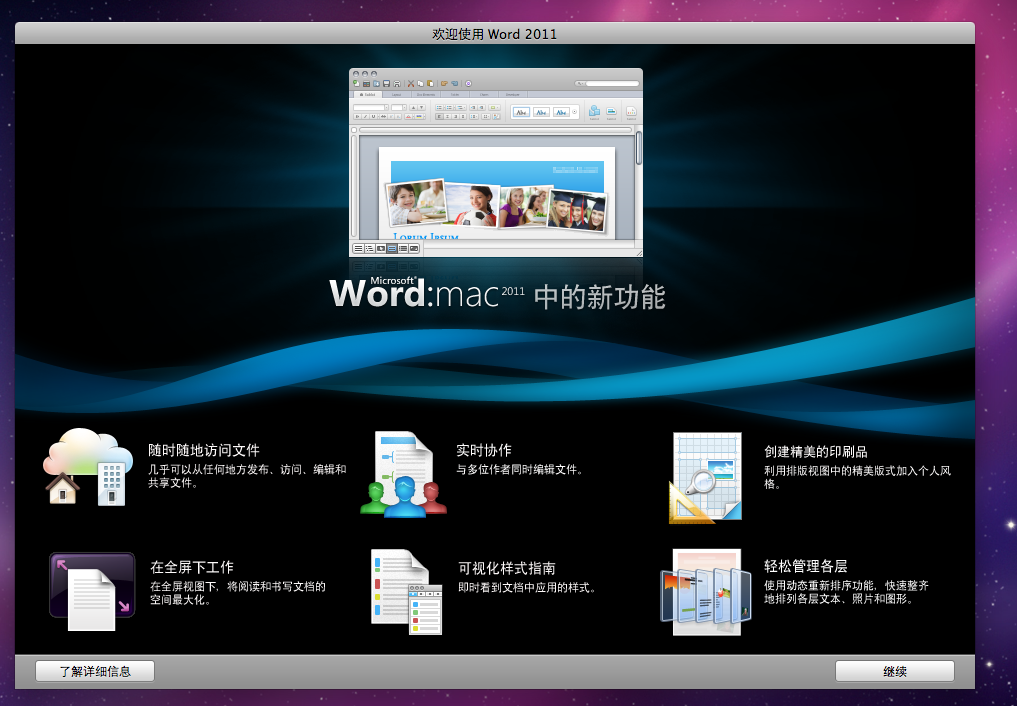This screenshot has width=1017, height=706.
Task: Click the 中的新功能 title text
Action: tap(600, 298)
